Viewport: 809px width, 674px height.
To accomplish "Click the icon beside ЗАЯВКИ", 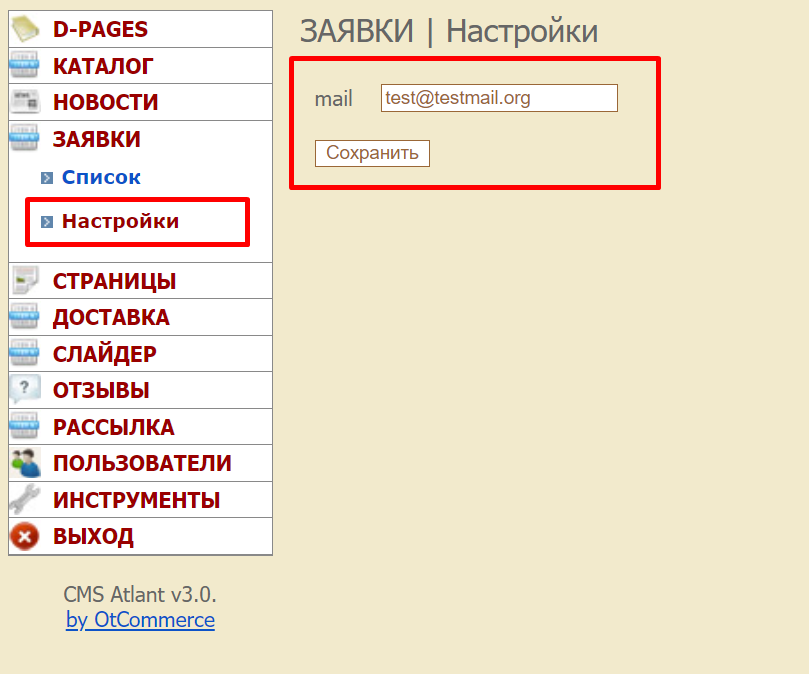I will pyautogui.click(x=24, y=138).
